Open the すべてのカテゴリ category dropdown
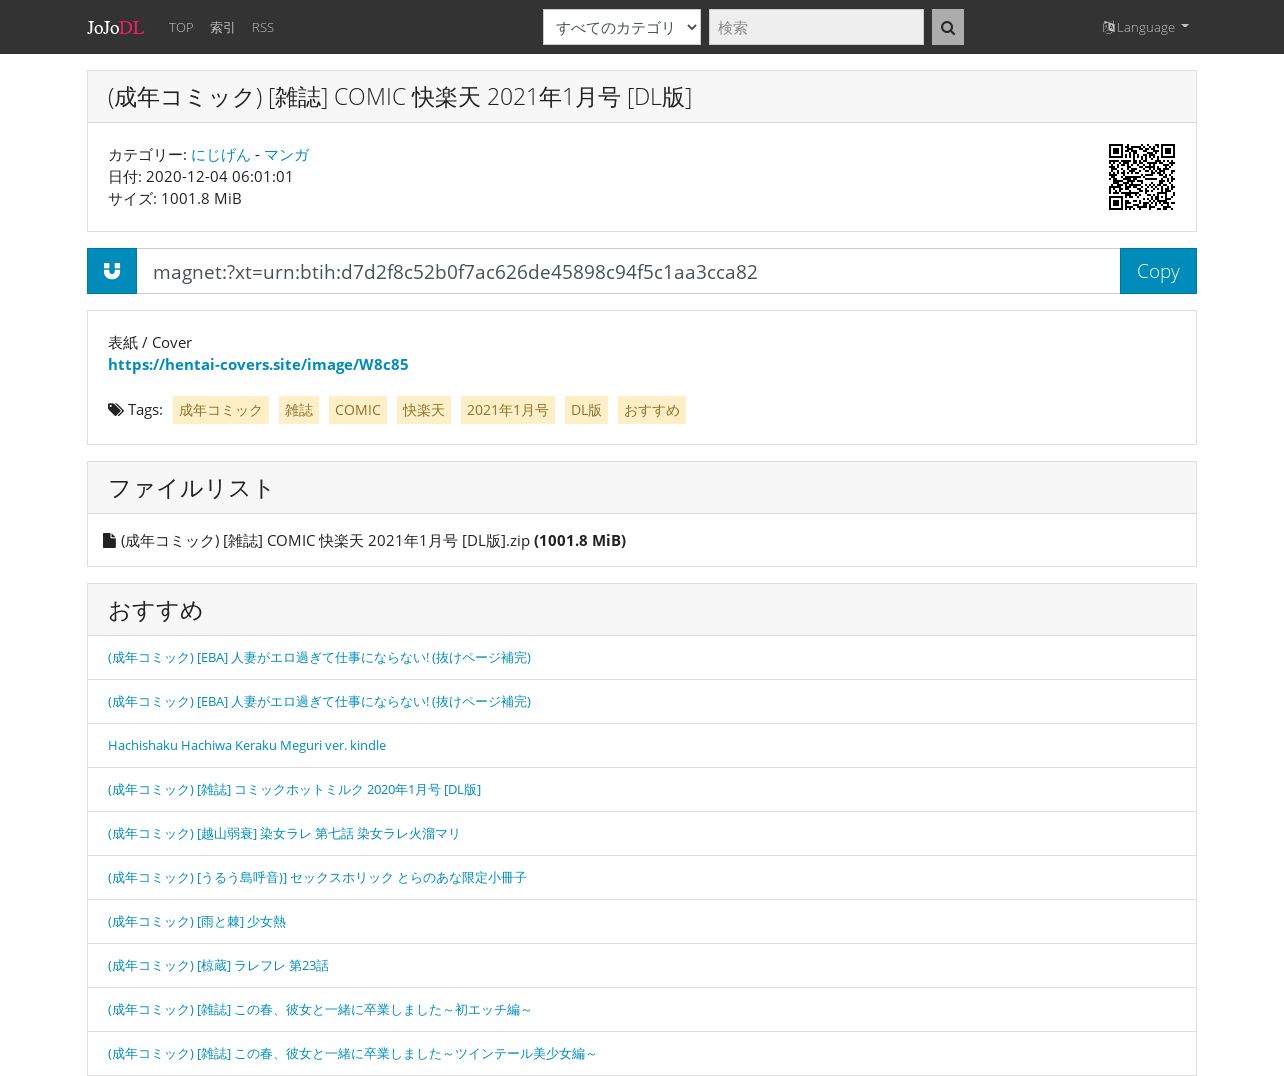Image resolution: width=1284 pixels, height=1076 pixels. (622, 27)
